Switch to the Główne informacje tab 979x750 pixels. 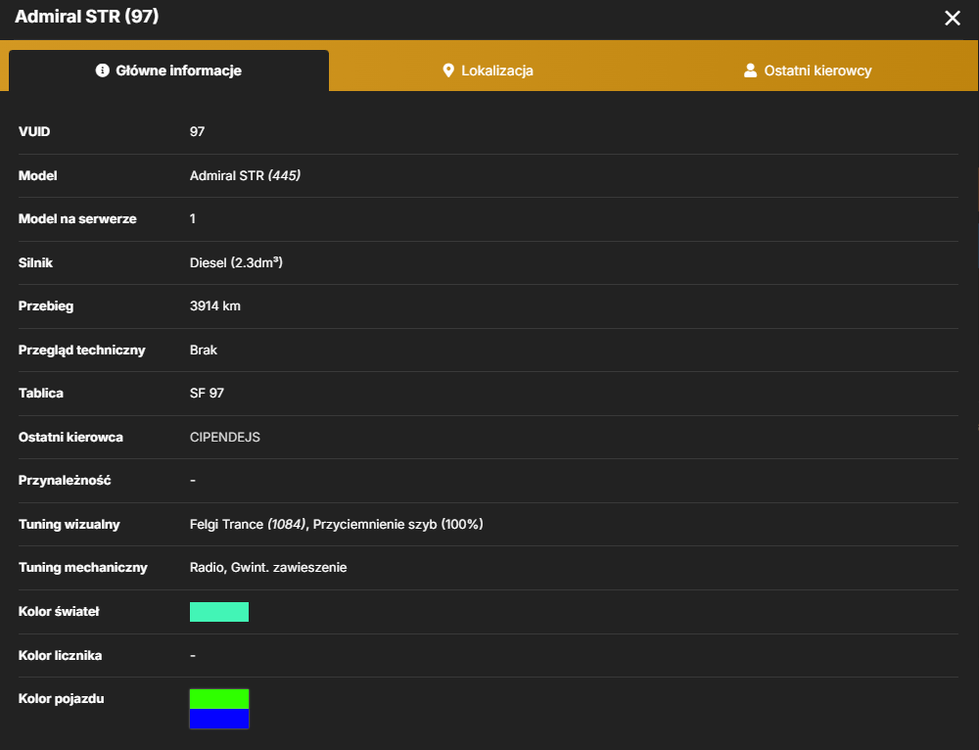(169, 71)
